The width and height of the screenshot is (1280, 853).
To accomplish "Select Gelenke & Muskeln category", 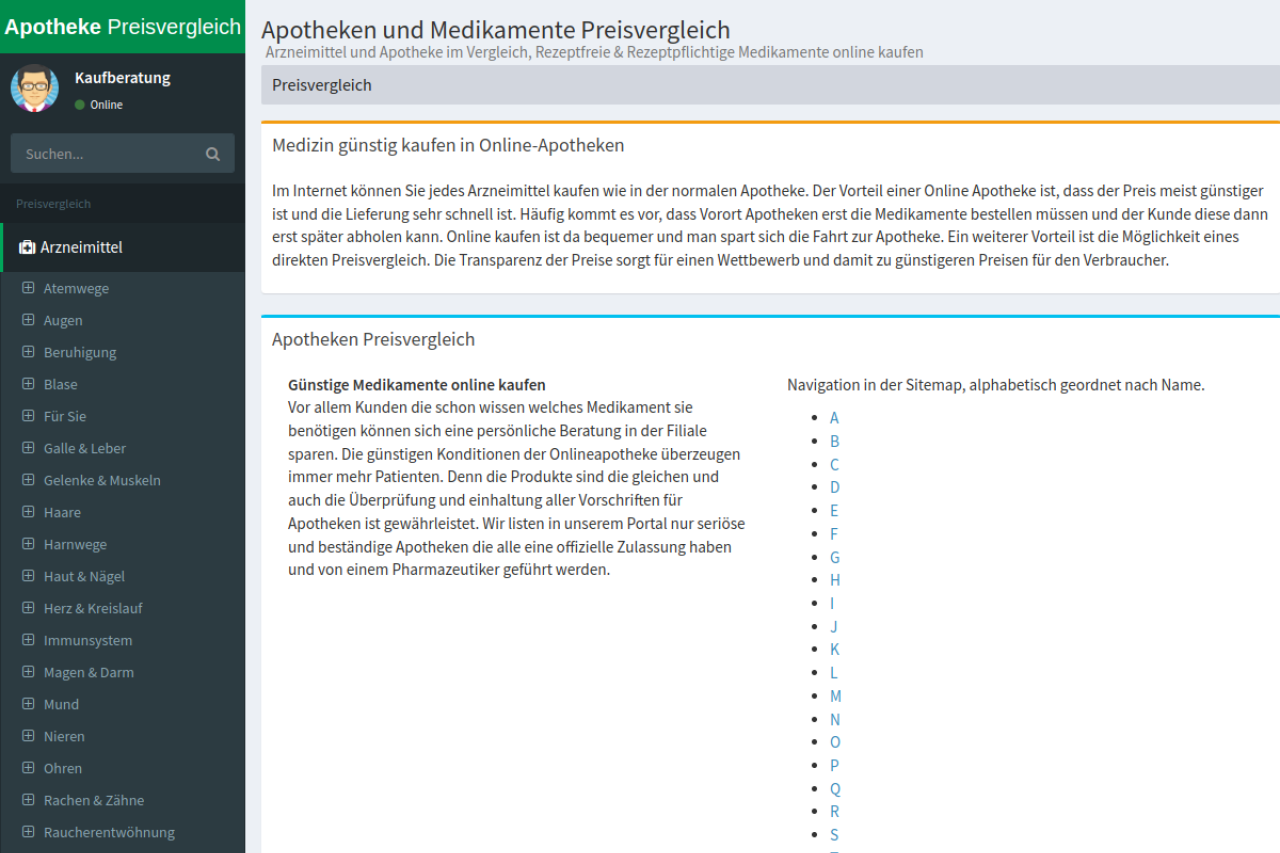I will pyautogui.click(x=101, y=480).
